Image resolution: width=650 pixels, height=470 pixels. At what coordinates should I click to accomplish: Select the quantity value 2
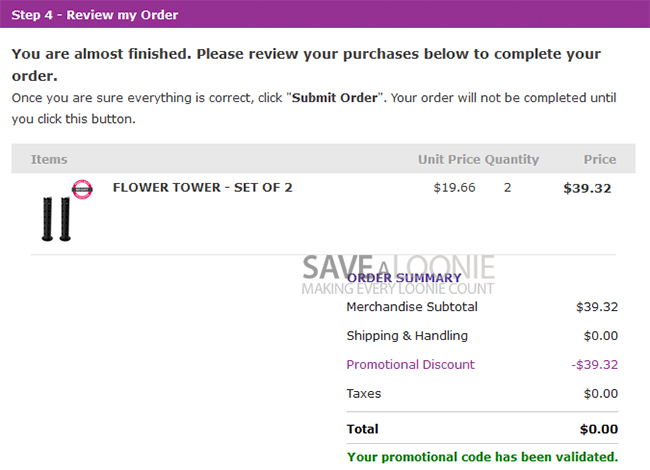tap(507, 187)
